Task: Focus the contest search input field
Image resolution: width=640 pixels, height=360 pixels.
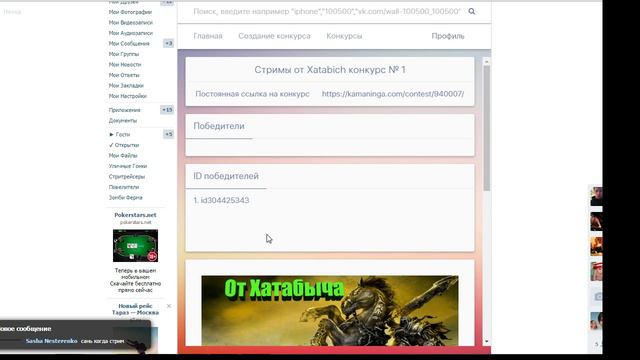Action: (x=327, y=11)
